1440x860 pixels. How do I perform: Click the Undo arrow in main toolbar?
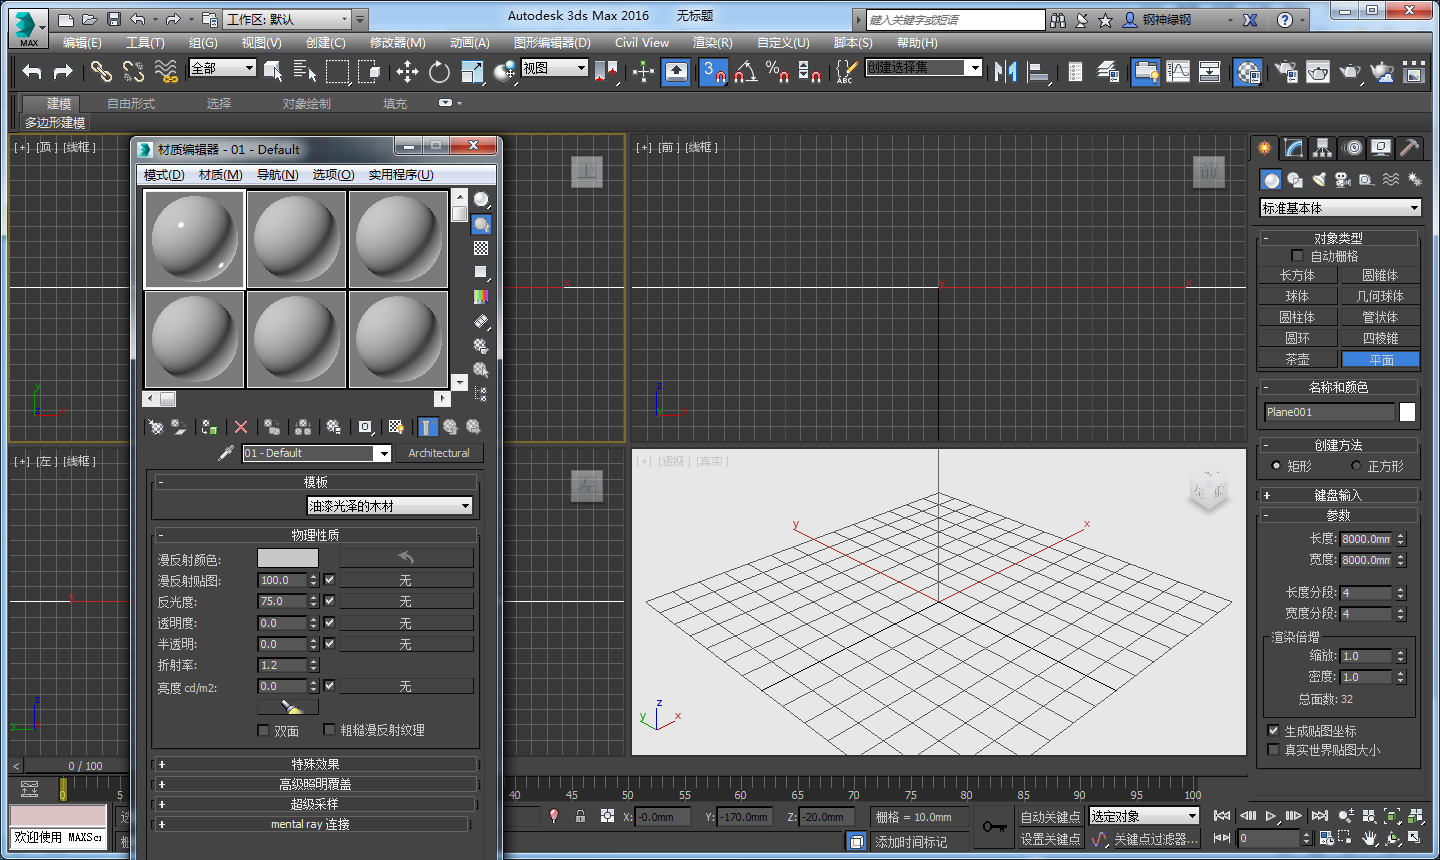click(32, 71)
